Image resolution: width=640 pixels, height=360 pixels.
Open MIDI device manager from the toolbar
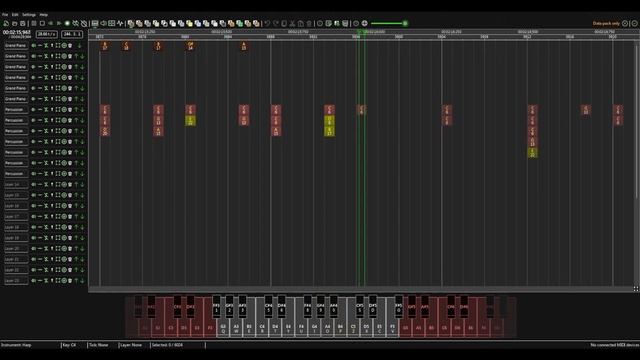coord(345,24)
